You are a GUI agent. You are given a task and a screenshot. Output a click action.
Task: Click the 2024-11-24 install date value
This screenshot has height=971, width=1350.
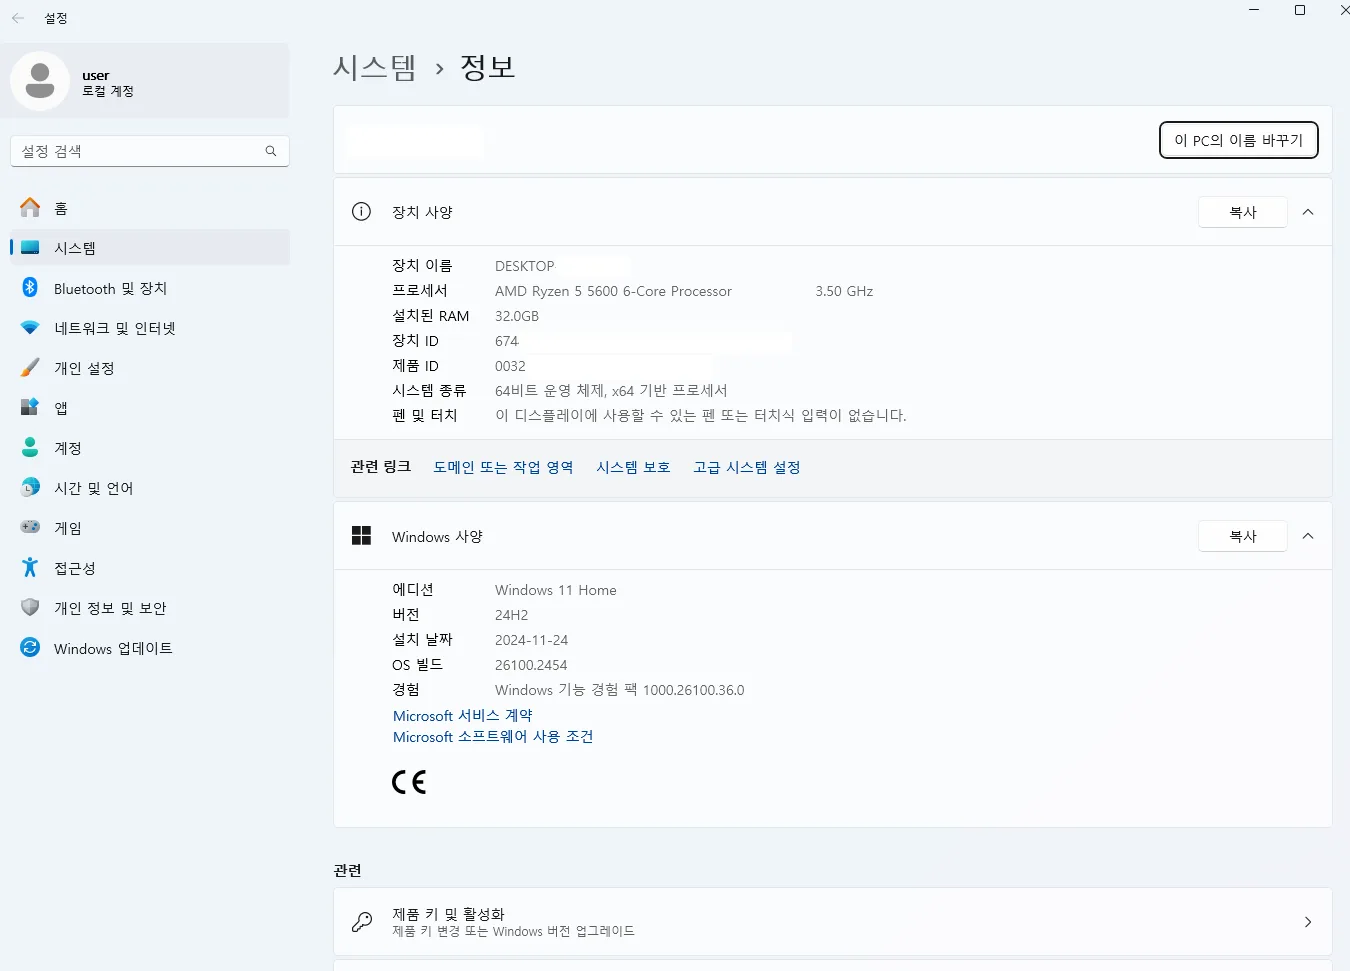click(532, 640)
